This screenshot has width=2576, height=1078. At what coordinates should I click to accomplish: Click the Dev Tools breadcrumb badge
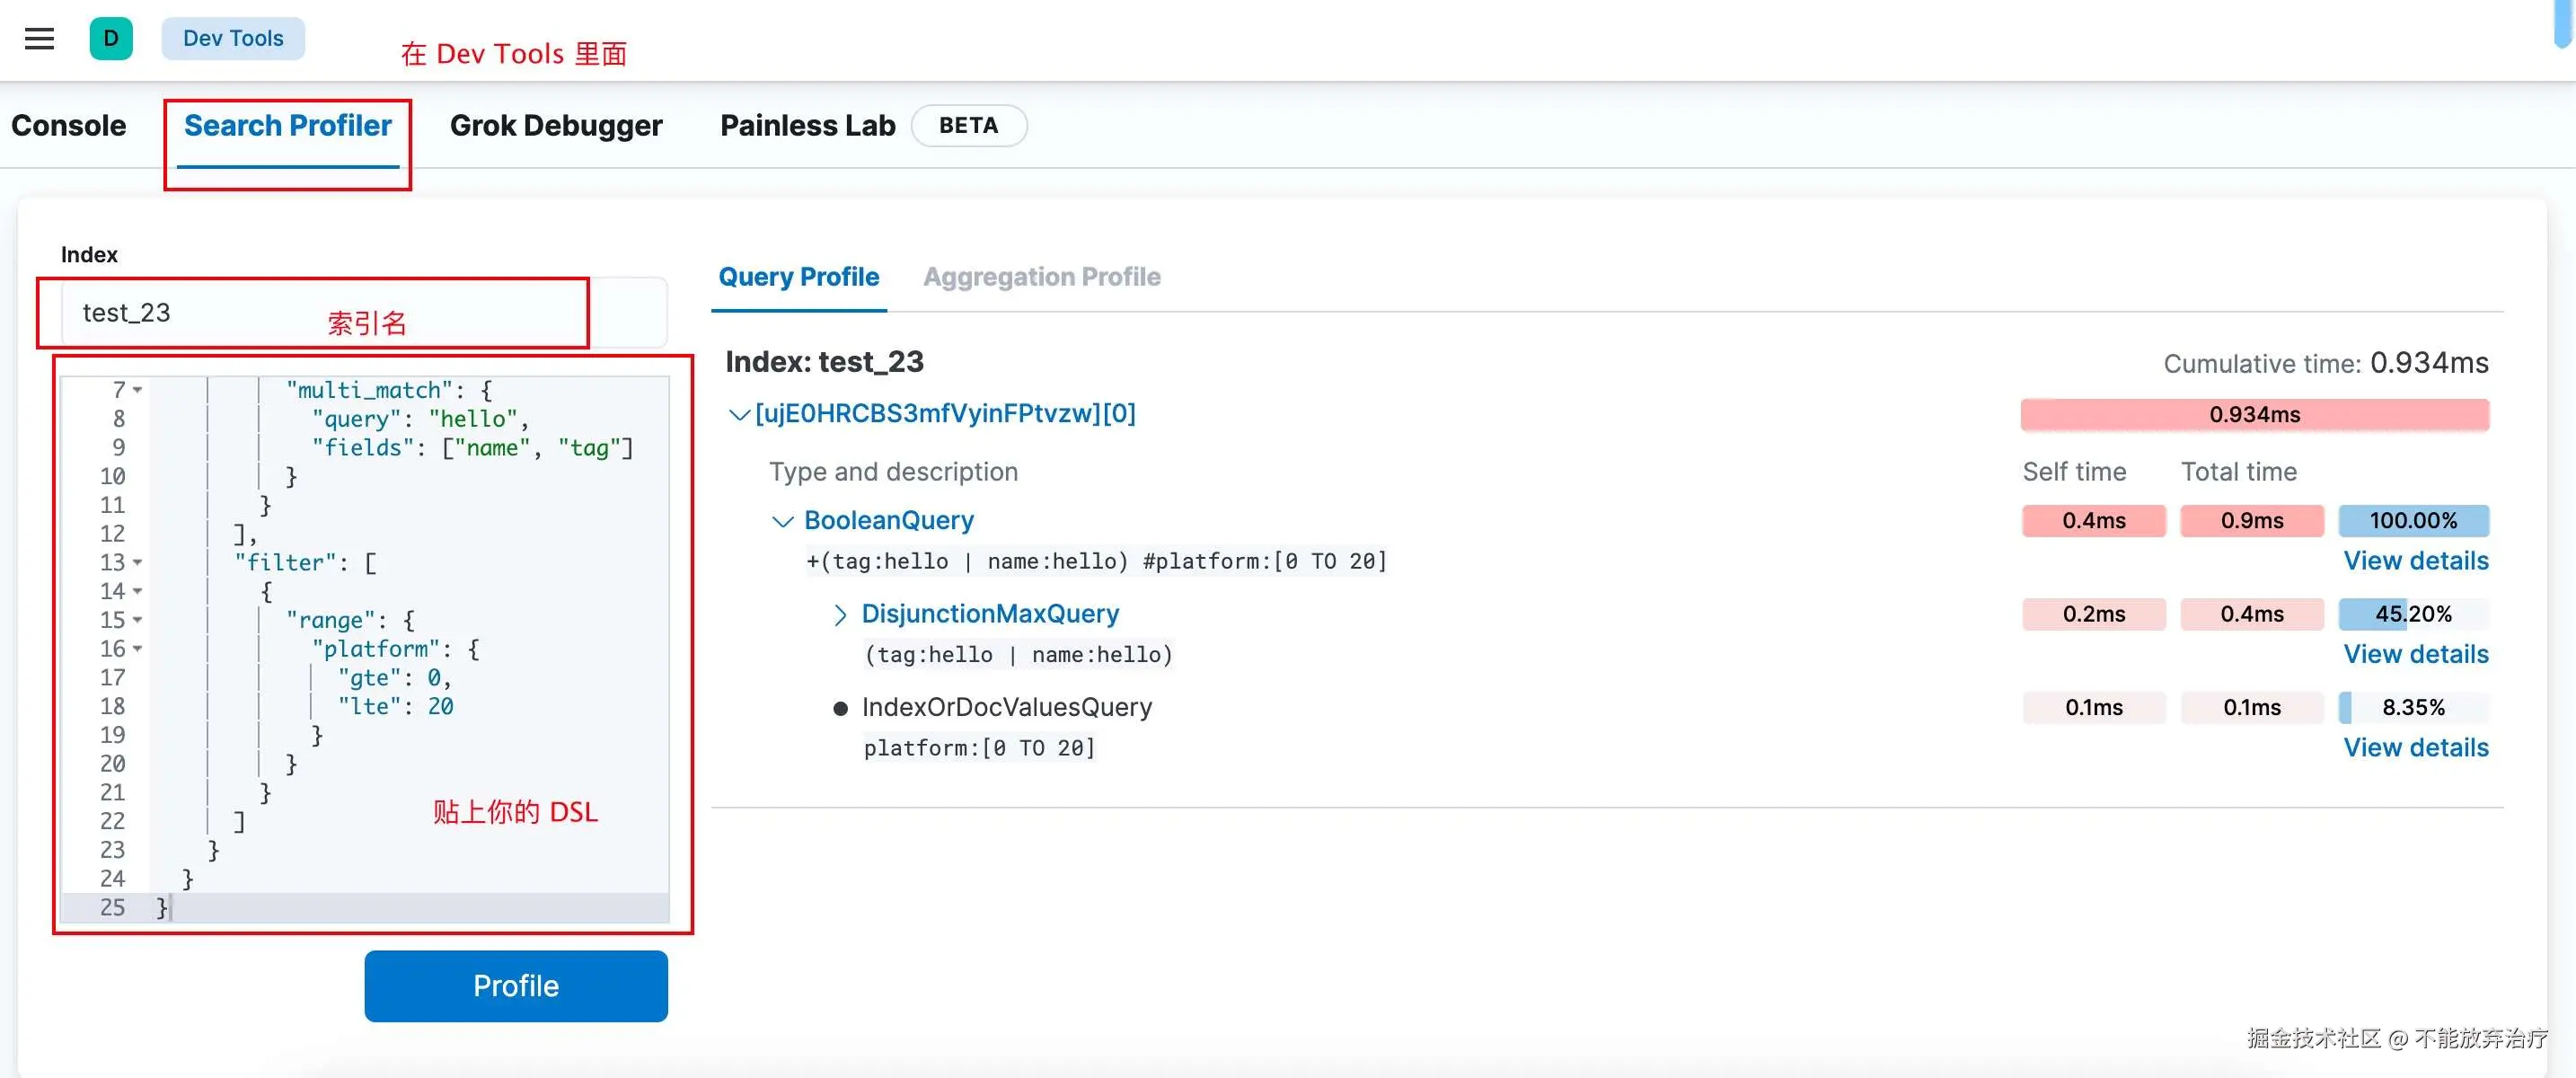coord(233,39)
